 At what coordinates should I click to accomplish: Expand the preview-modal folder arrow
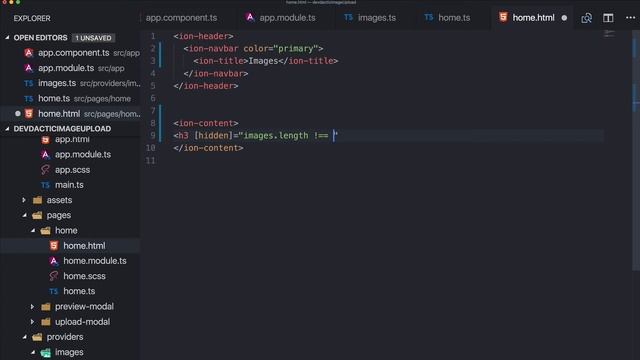(x=33, y=307)
